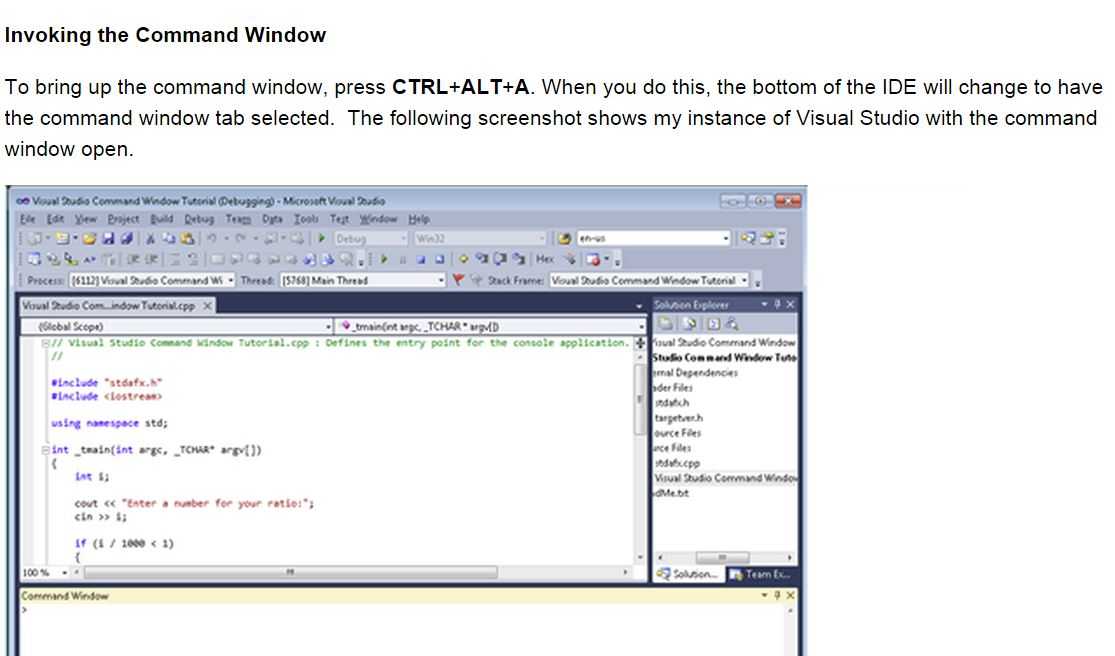Click the New Project toolbar icon
Image resolution: width=1115 pixels, height=656 pixels.
coord(34,239)
